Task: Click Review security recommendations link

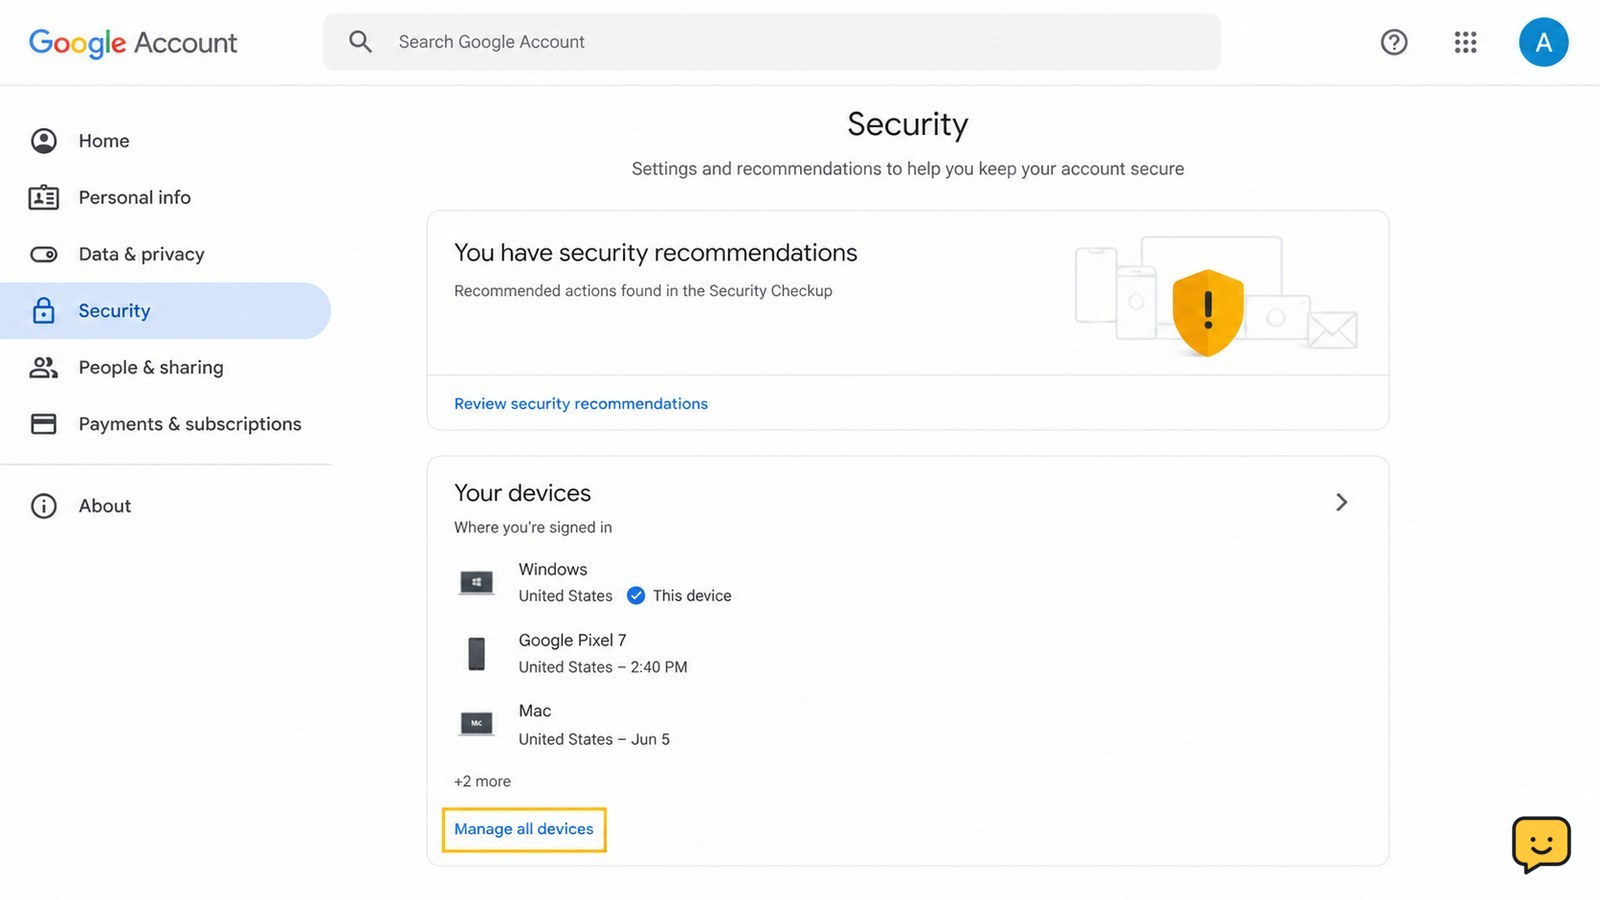Action: click(581, 404)
